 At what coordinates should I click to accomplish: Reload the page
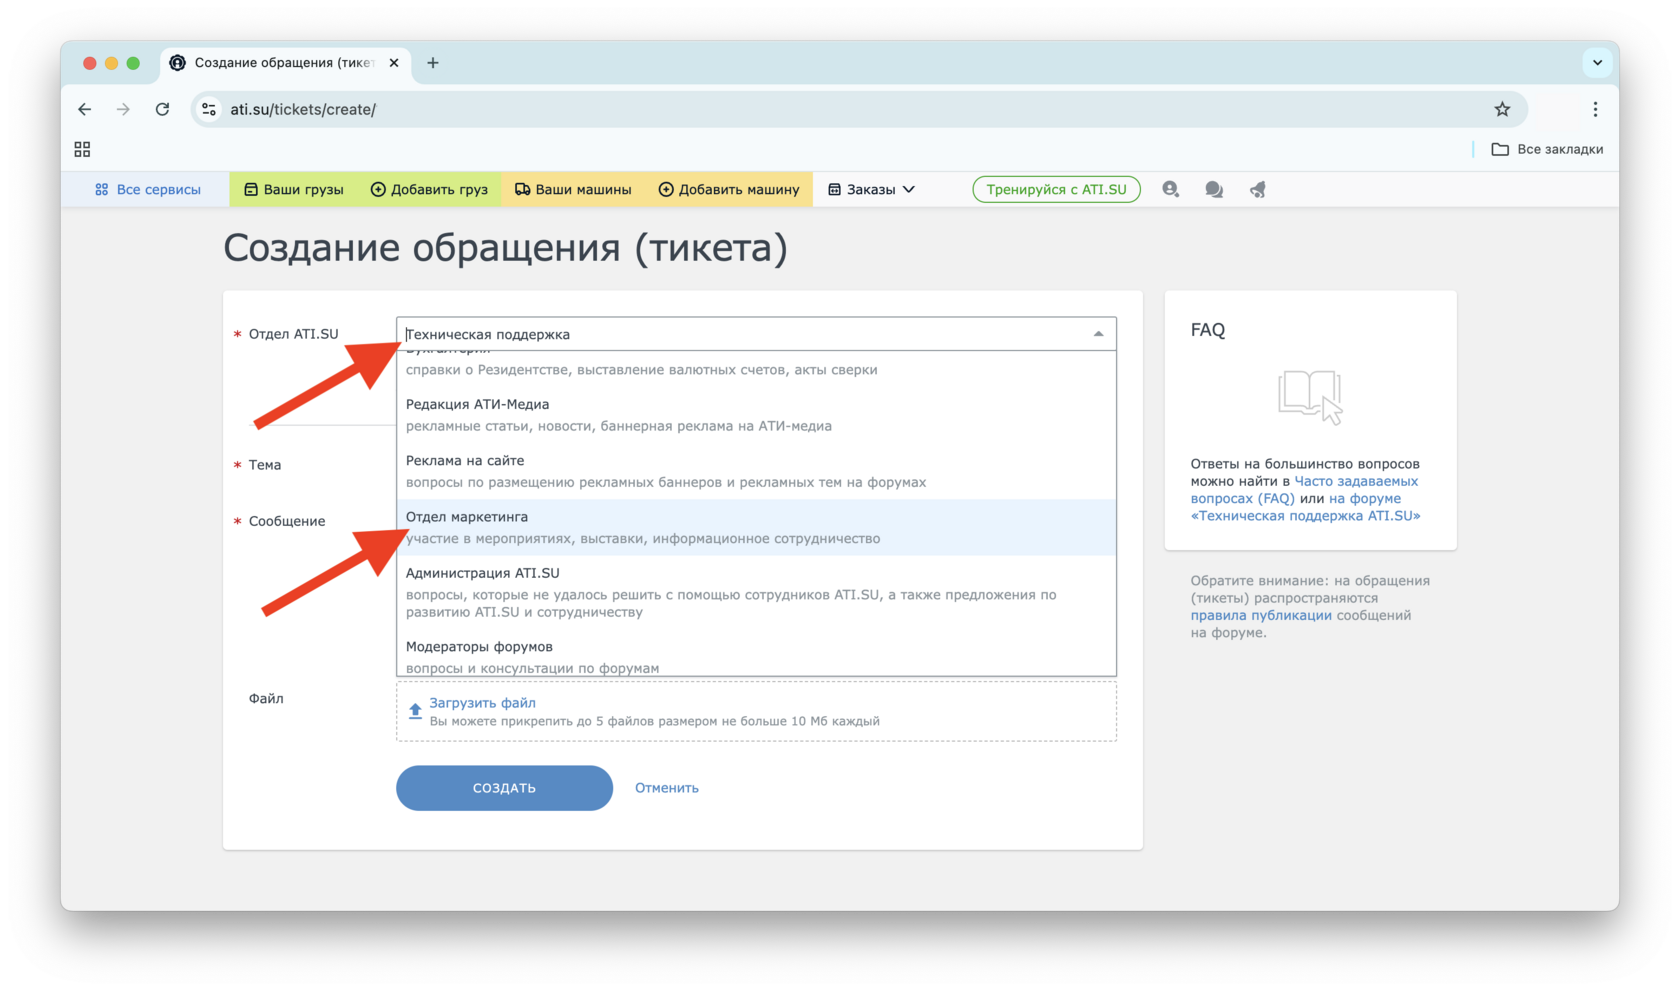[x=162, y=109]
